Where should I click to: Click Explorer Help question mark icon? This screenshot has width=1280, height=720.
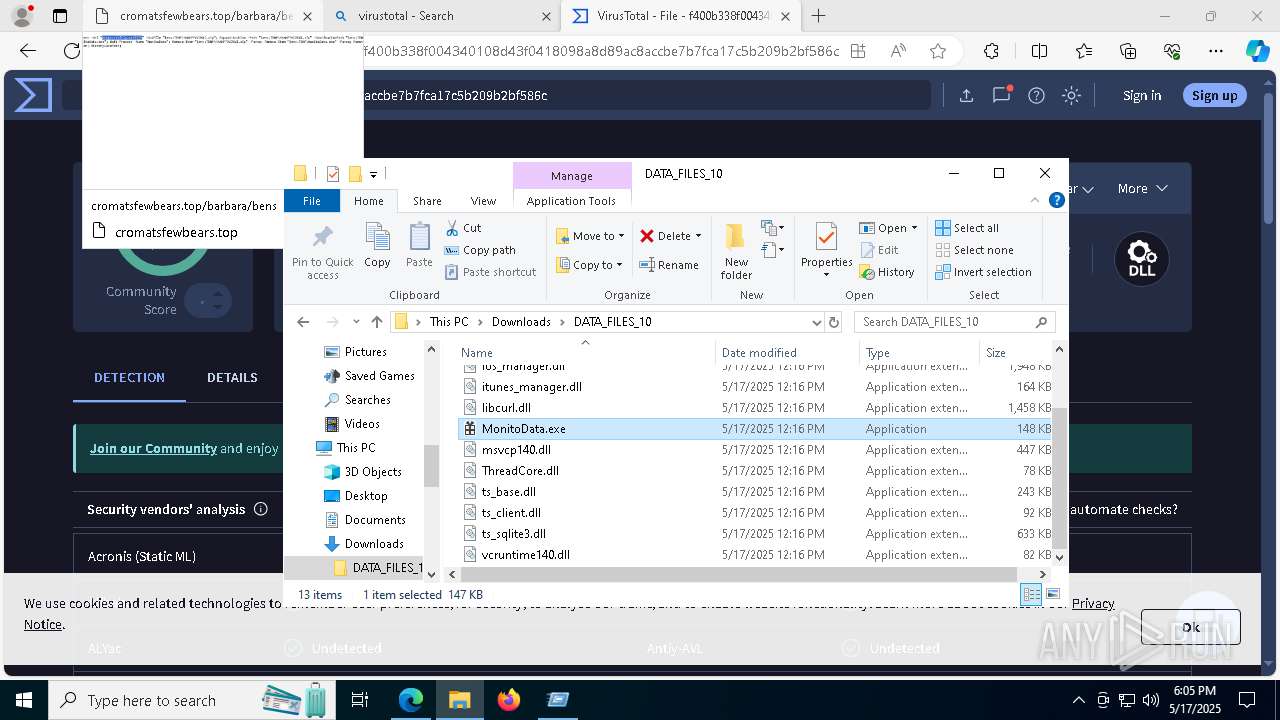pos(1056,200)
